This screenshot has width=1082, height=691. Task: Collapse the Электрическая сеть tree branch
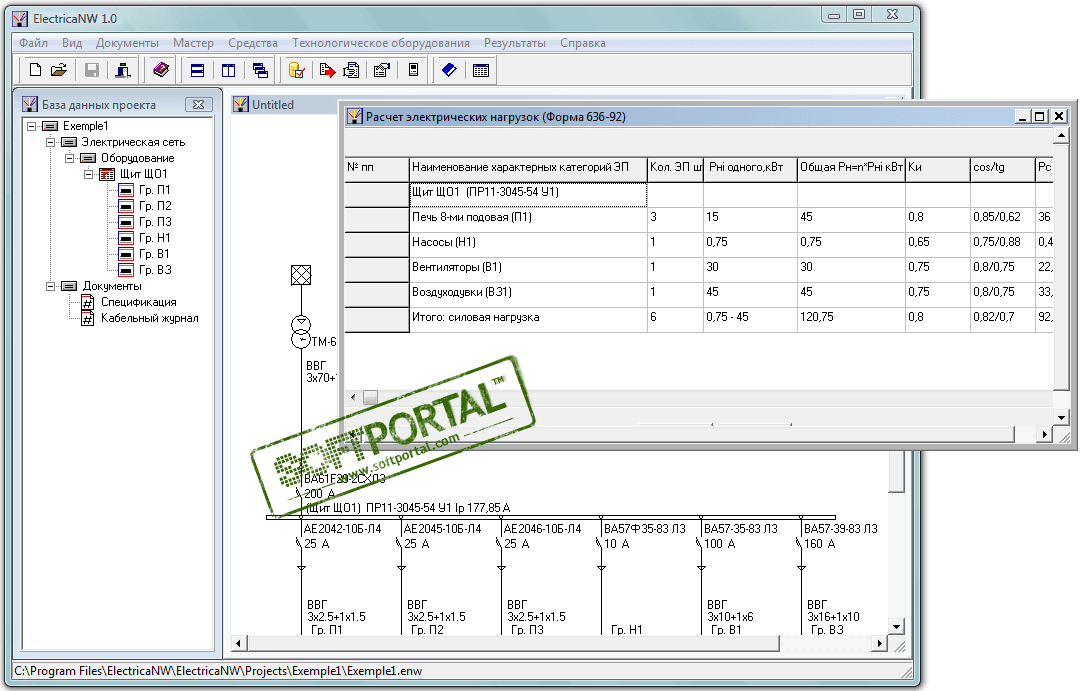[51, 142]
